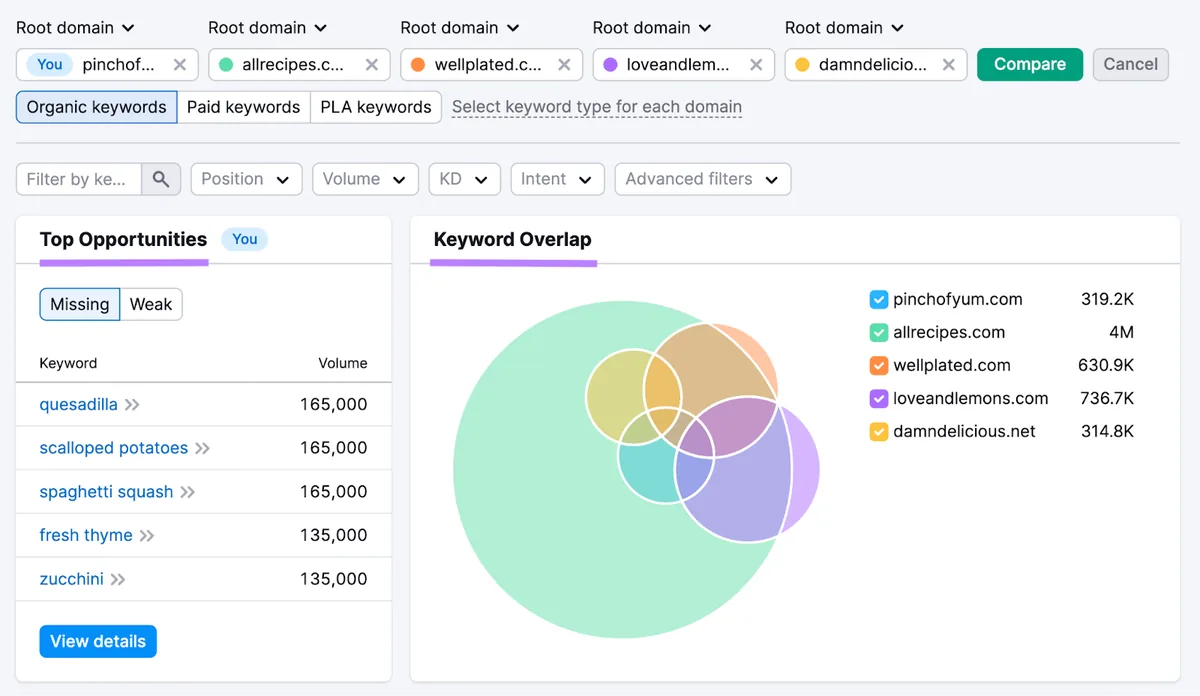This screenshot has height=696, width=1200.
Task: Click the double-arrow icon beside spaghetti squash
Action: (187, 492)
